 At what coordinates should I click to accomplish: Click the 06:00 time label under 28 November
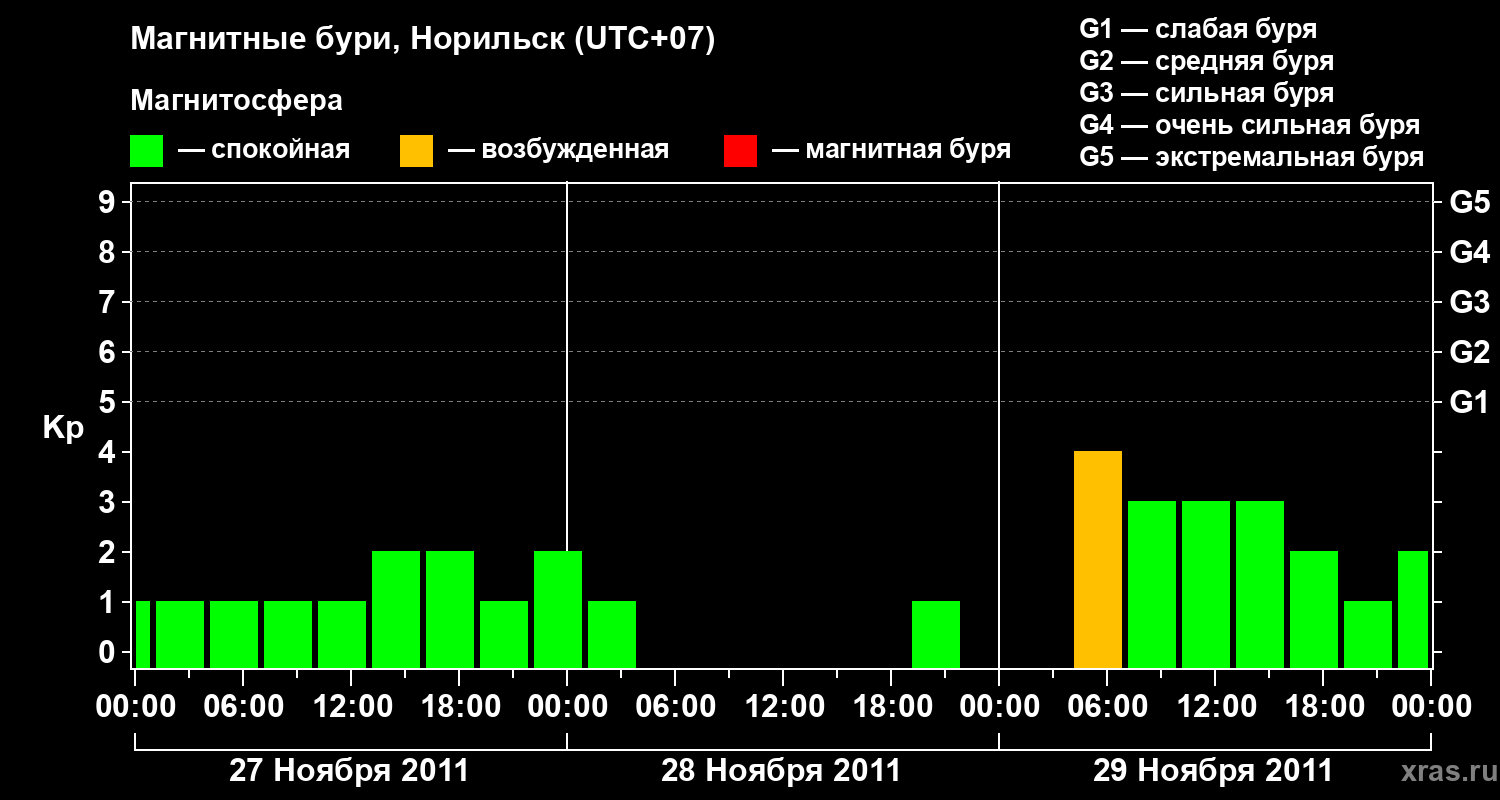click(675, 707)
